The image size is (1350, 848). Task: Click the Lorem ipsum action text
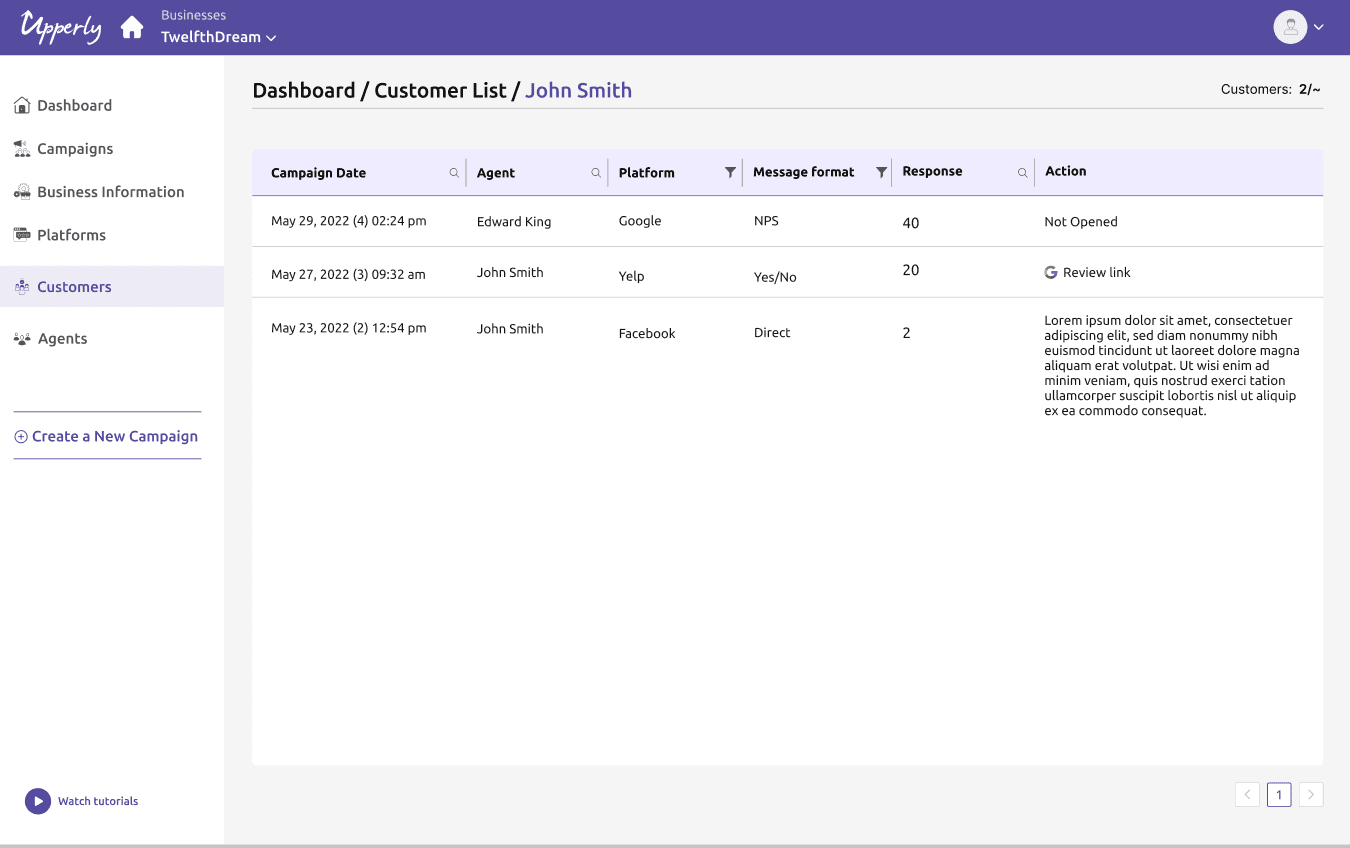click(x=1172, y=365)
